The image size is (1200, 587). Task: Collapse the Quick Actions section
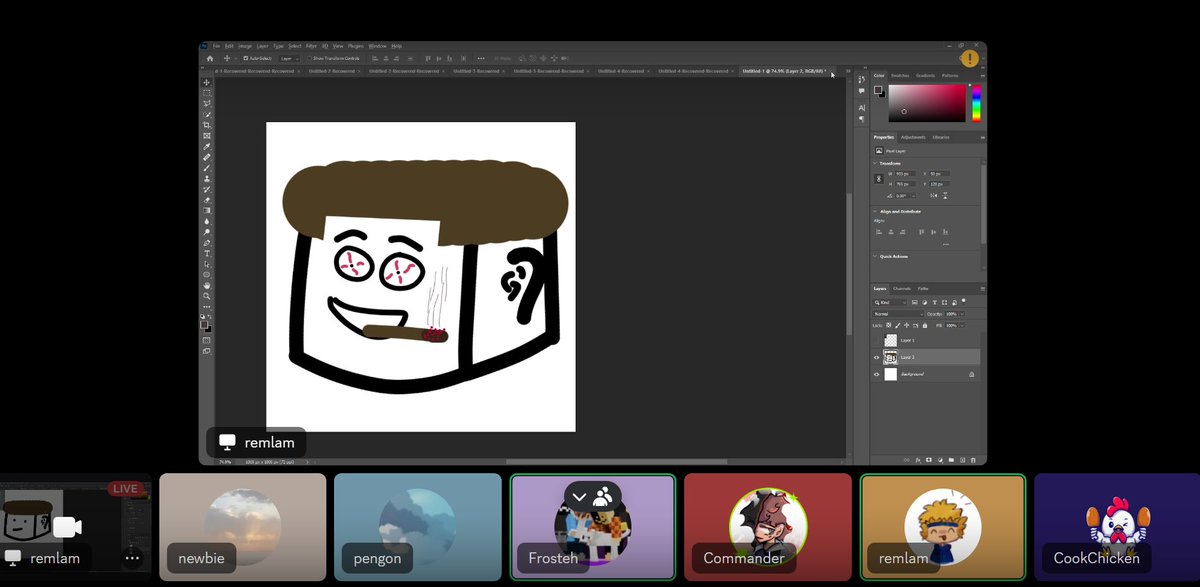[x=875, y=257]
